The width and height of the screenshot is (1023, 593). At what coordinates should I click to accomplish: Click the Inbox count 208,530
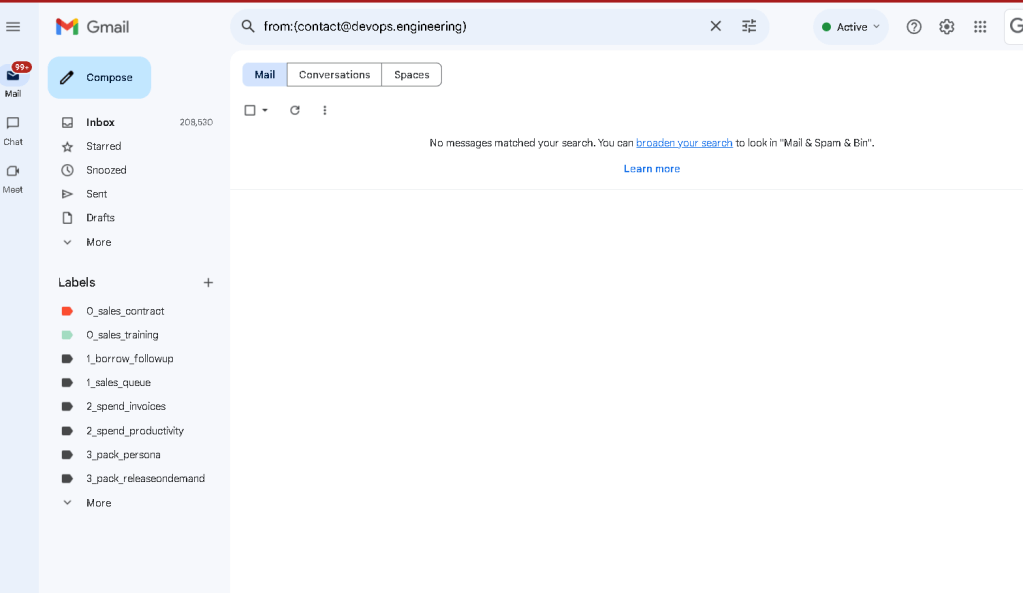[x=196, y=123]
